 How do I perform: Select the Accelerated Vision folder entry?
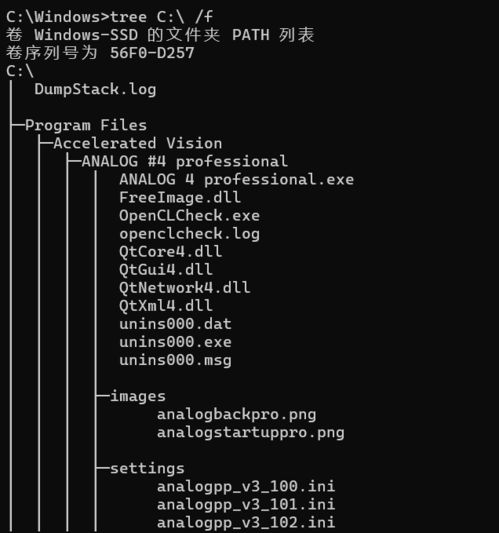tap(138, 143)
